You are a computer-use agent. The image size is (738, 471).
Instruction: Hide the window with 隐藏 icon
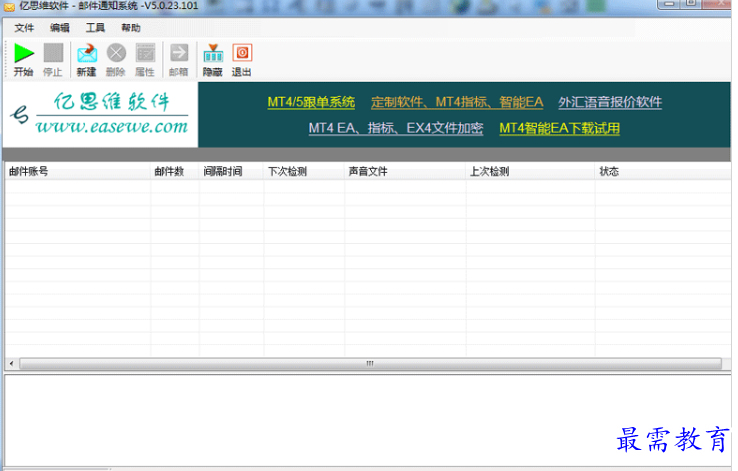tap(213, 53)
